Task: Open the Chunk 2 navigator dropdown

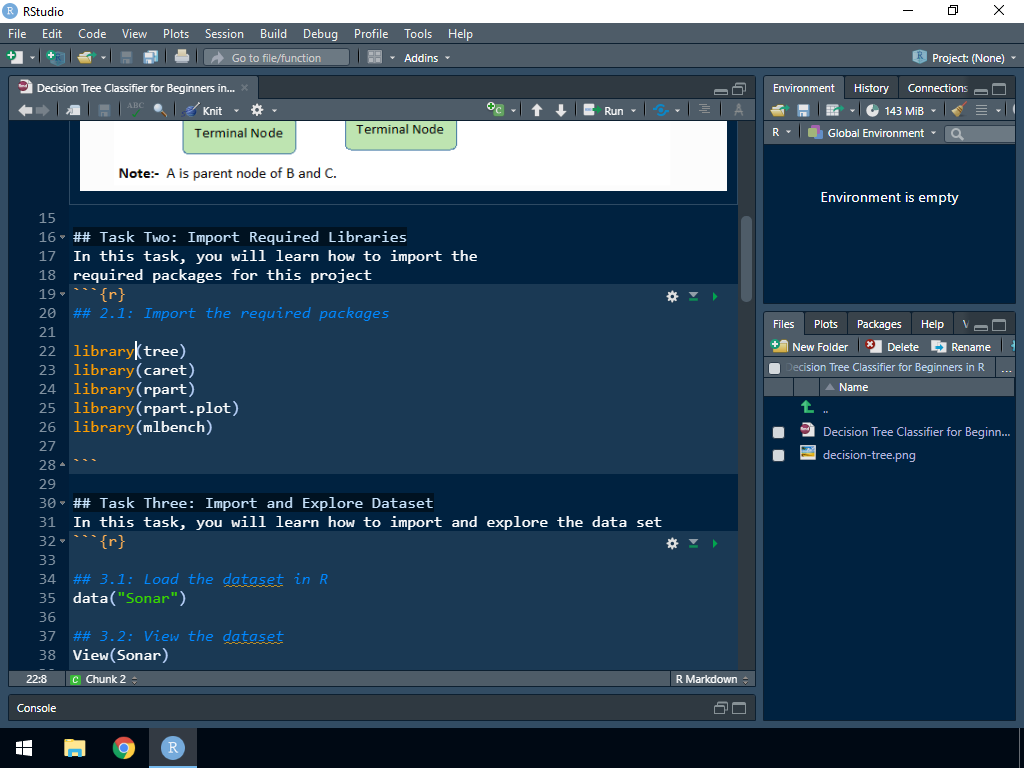Action: click(104, 679)
